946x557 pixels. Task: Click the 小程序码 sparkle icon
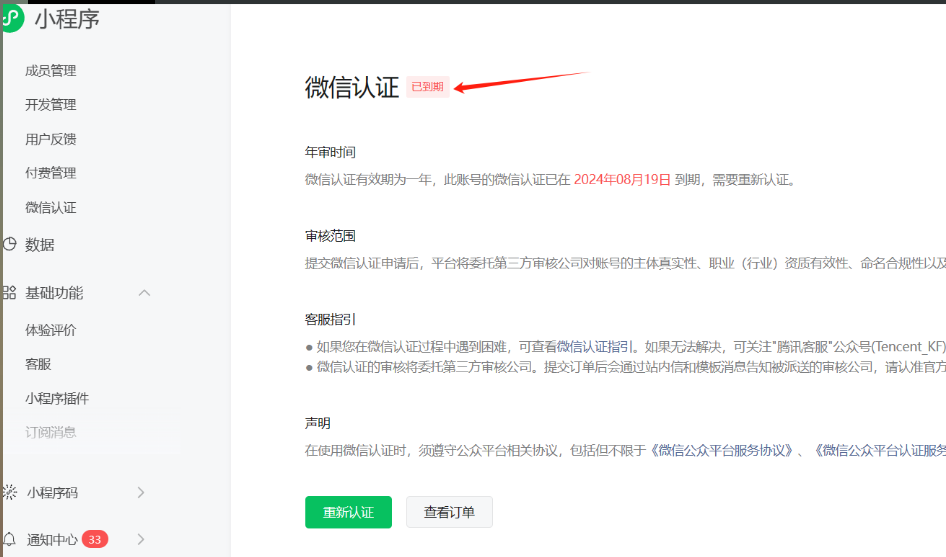(10, 492)
